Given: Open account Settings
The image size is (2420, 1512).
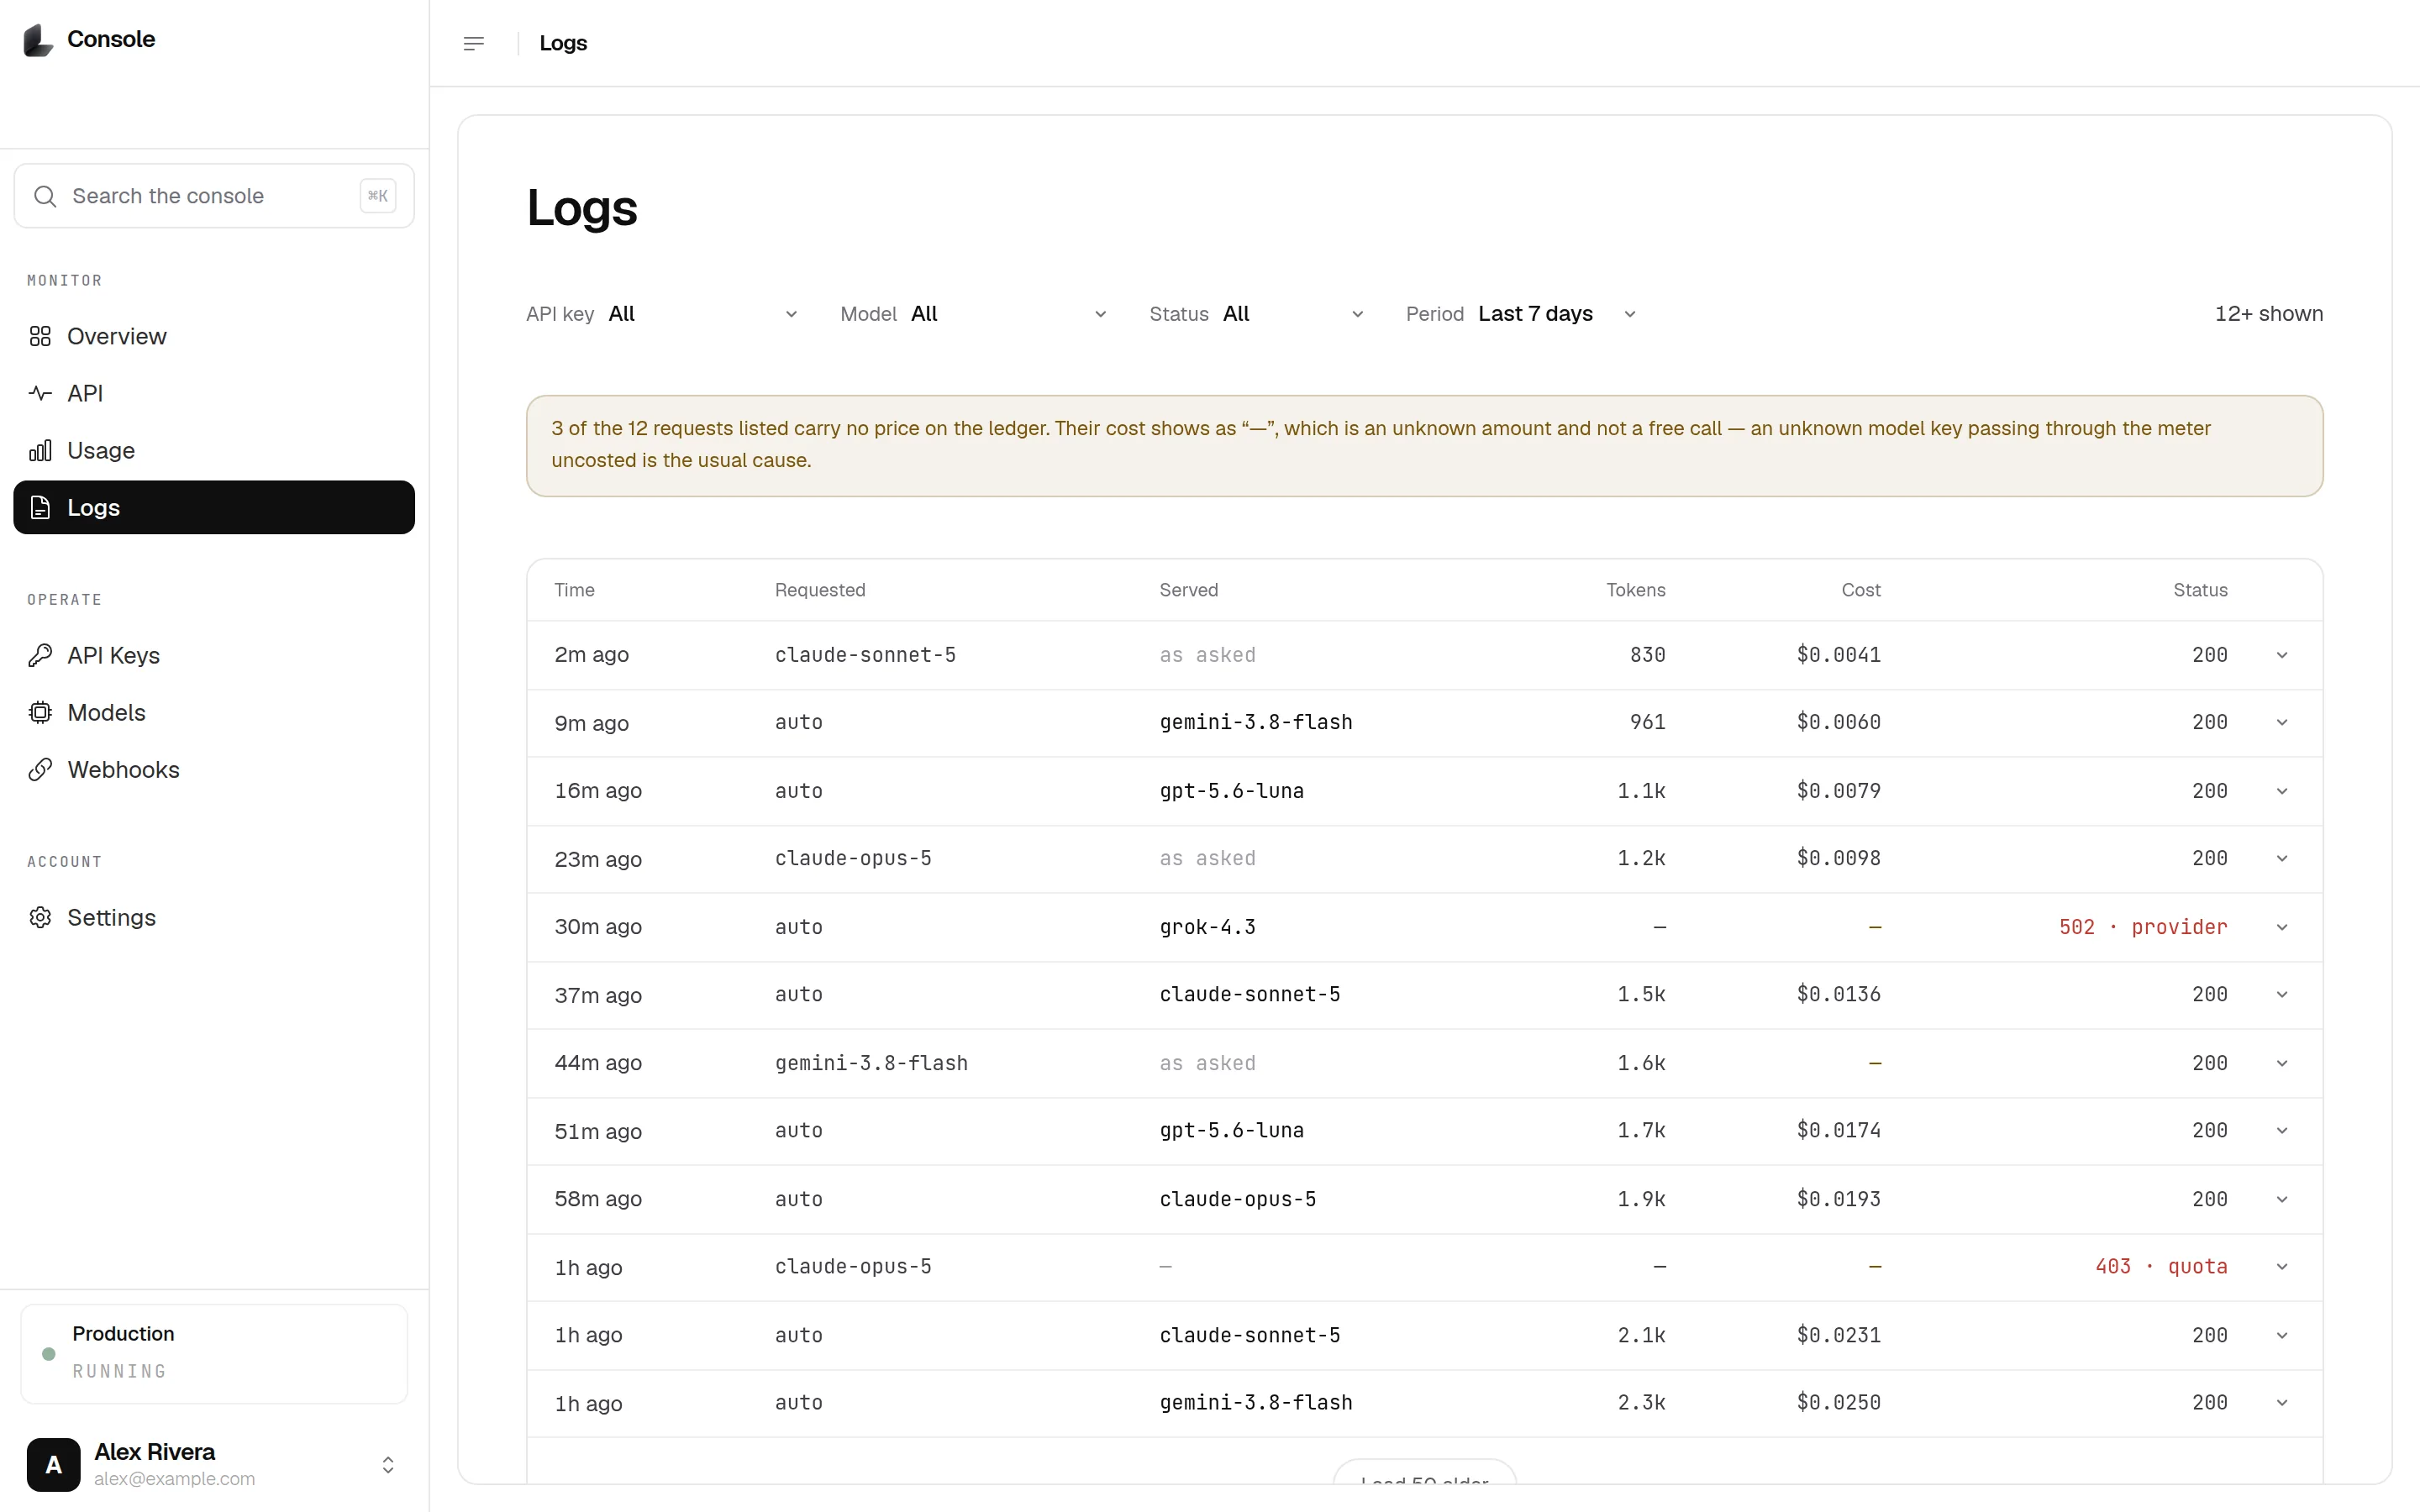Looking at the screenshot, I should [214, 917].
